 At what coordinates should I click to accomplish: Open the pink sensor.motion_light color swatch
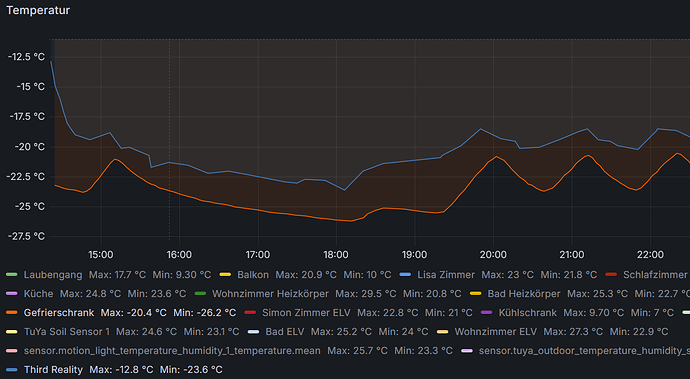[12, 350]
